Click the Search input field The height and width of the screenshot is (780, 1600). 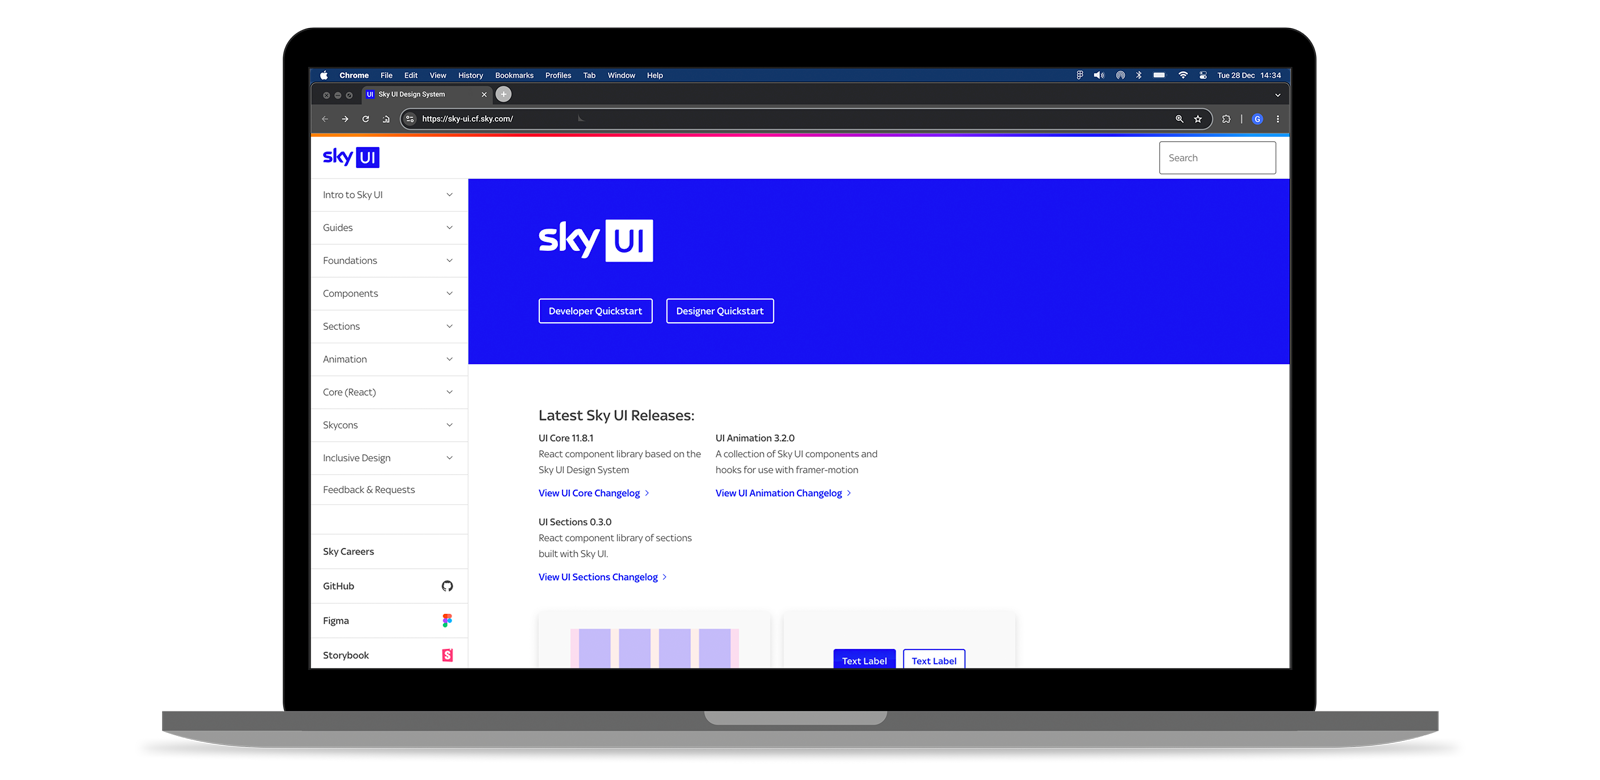pyautogui.click(x=1217, y=158)
